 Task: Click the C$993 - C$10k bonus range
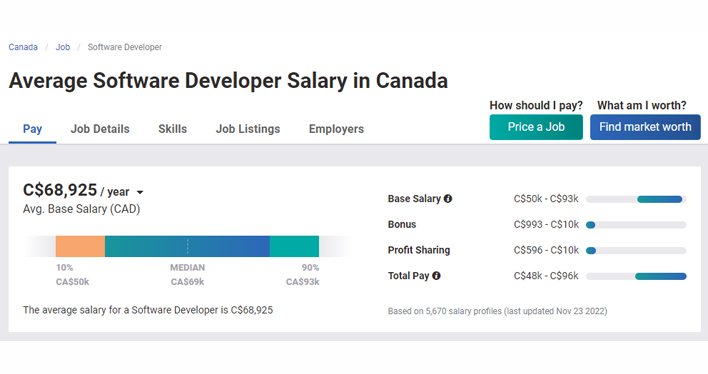[546, 224]
